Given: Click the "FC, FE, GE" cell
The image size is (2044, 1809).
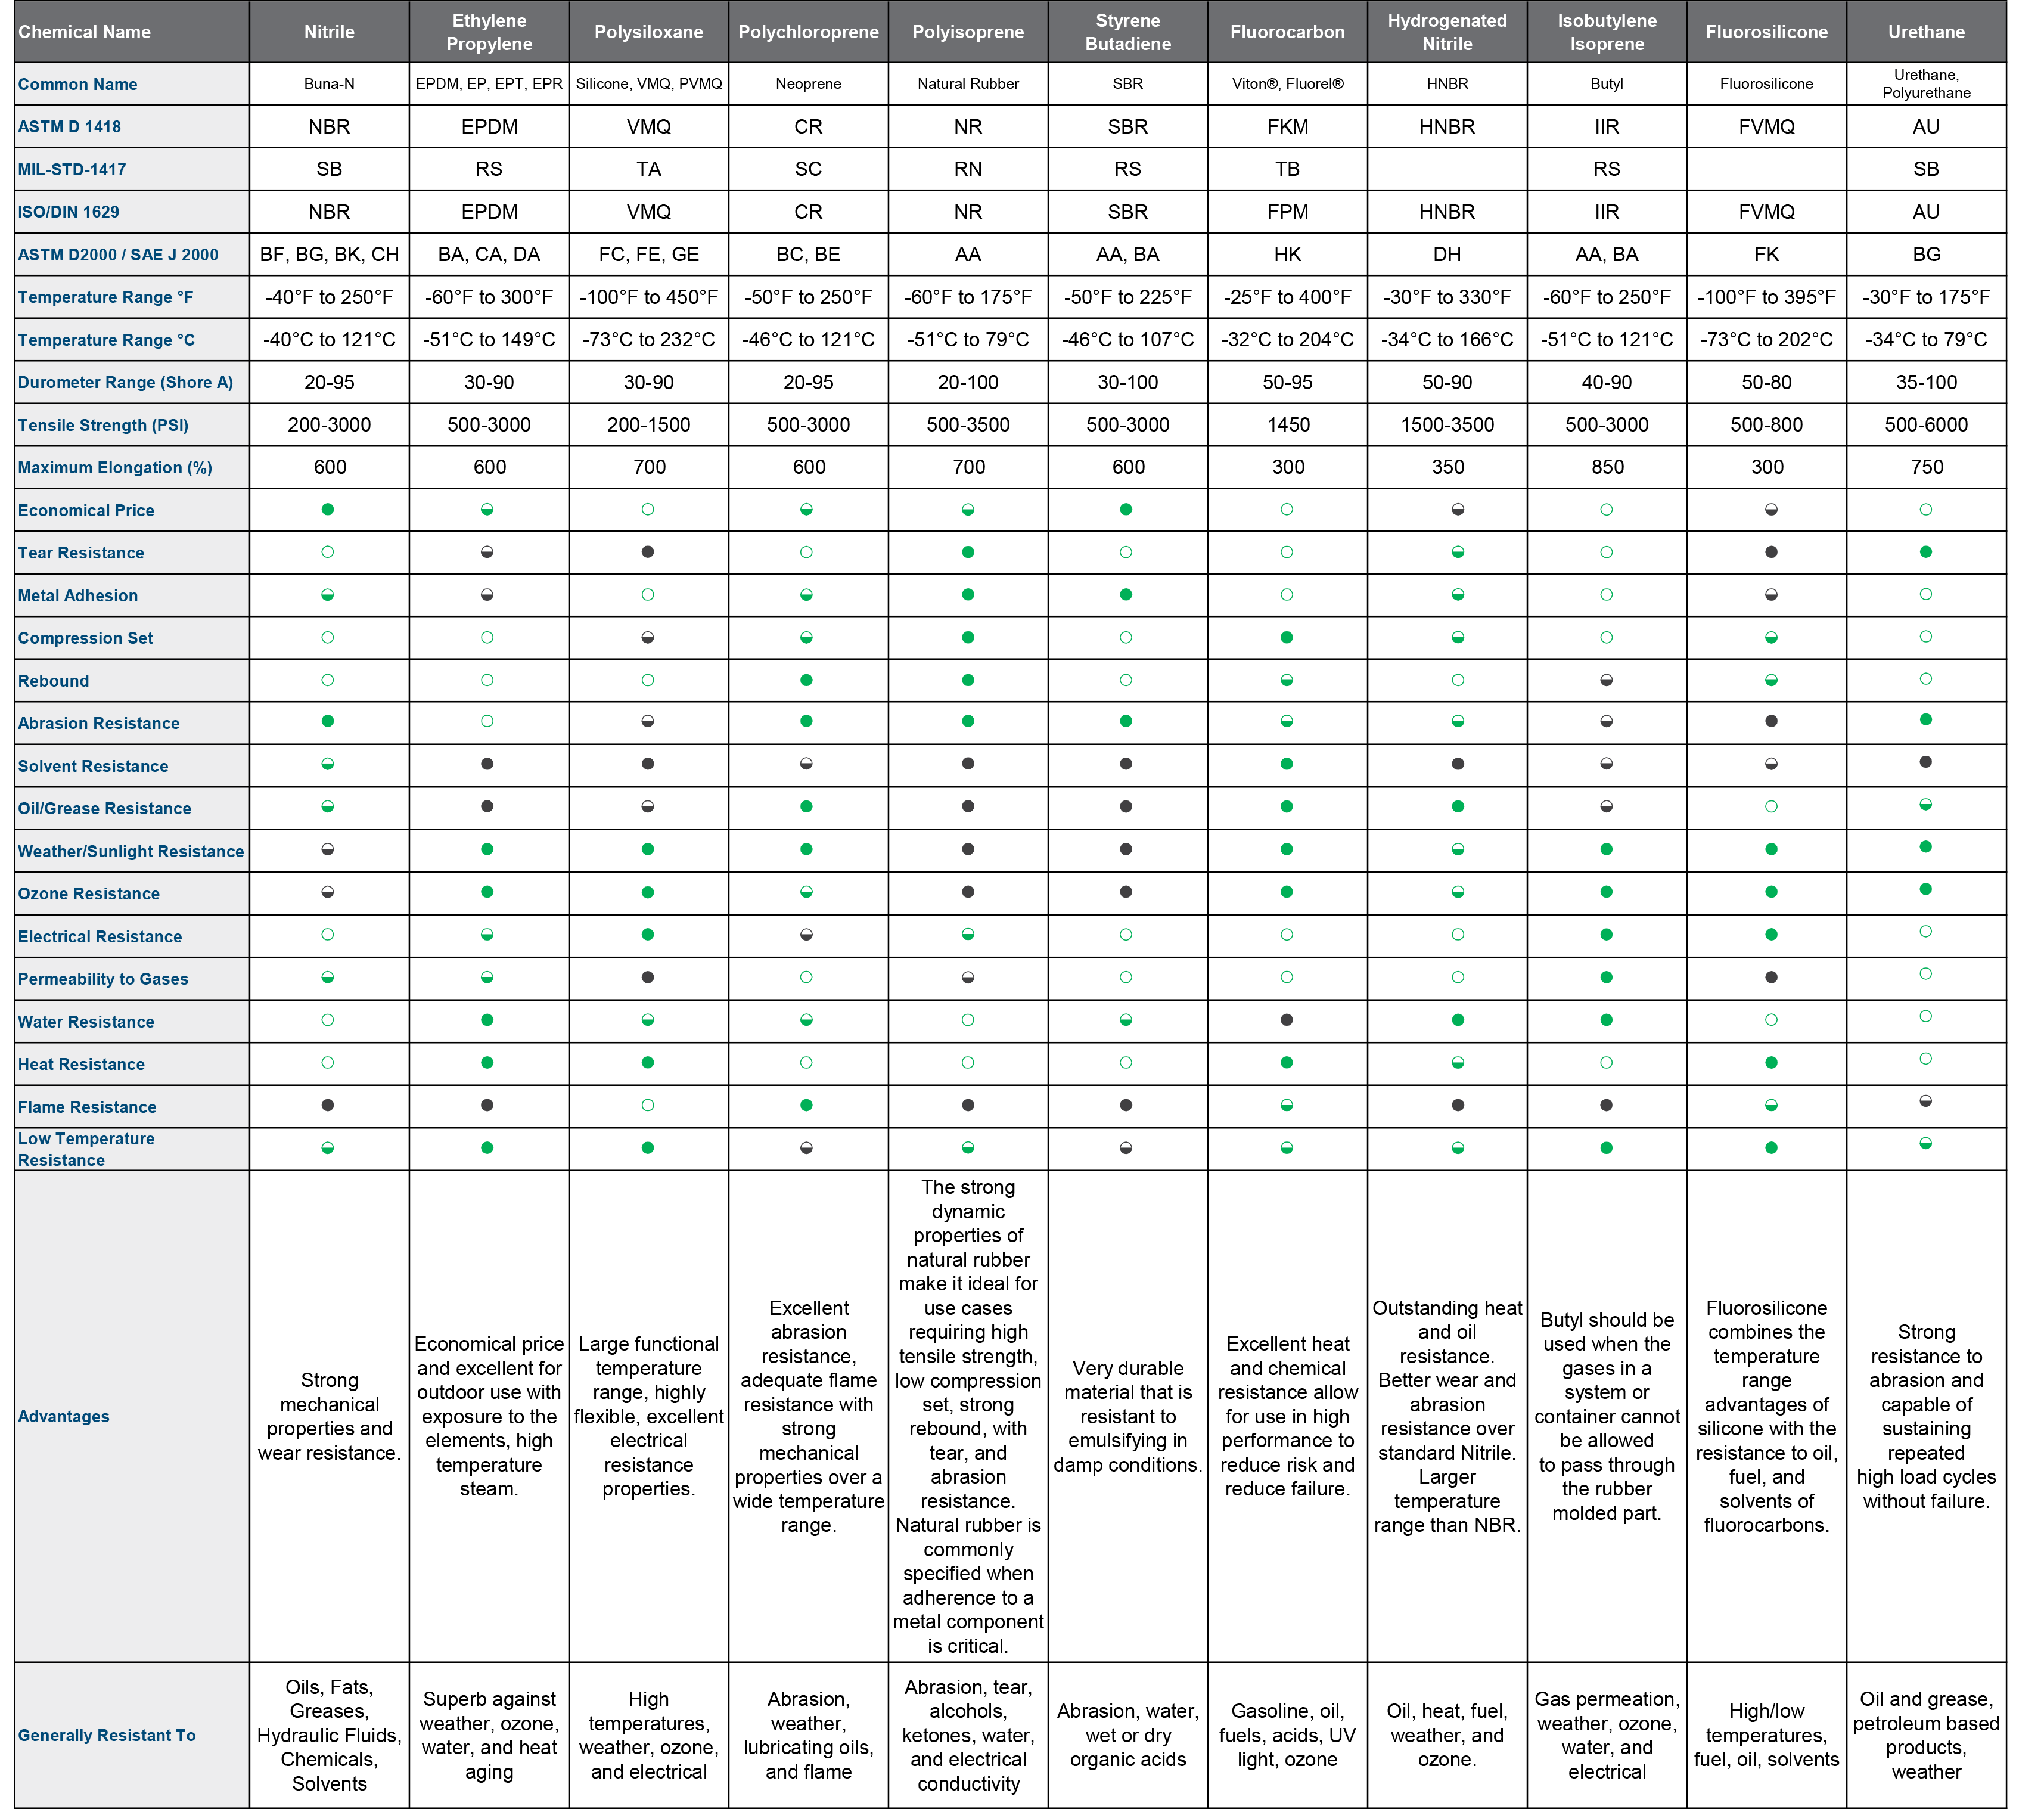Looking at the screenshot, I should (x=649, y=255).
